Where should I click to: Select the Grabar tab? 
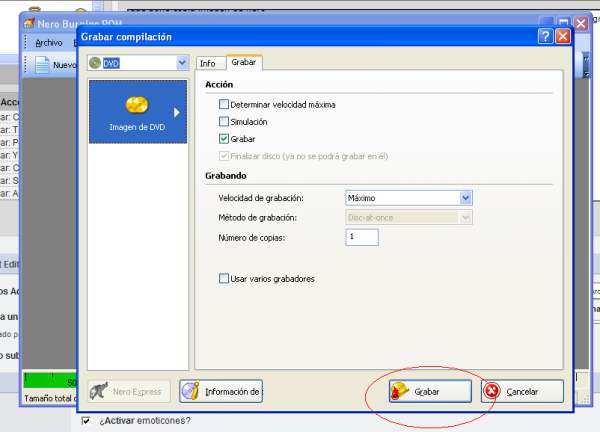click(244, 62)
